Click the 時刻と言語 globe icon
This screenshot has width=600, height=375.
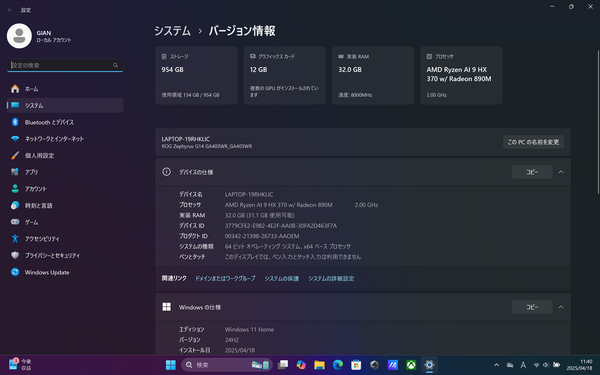click(x=15, y=205)
